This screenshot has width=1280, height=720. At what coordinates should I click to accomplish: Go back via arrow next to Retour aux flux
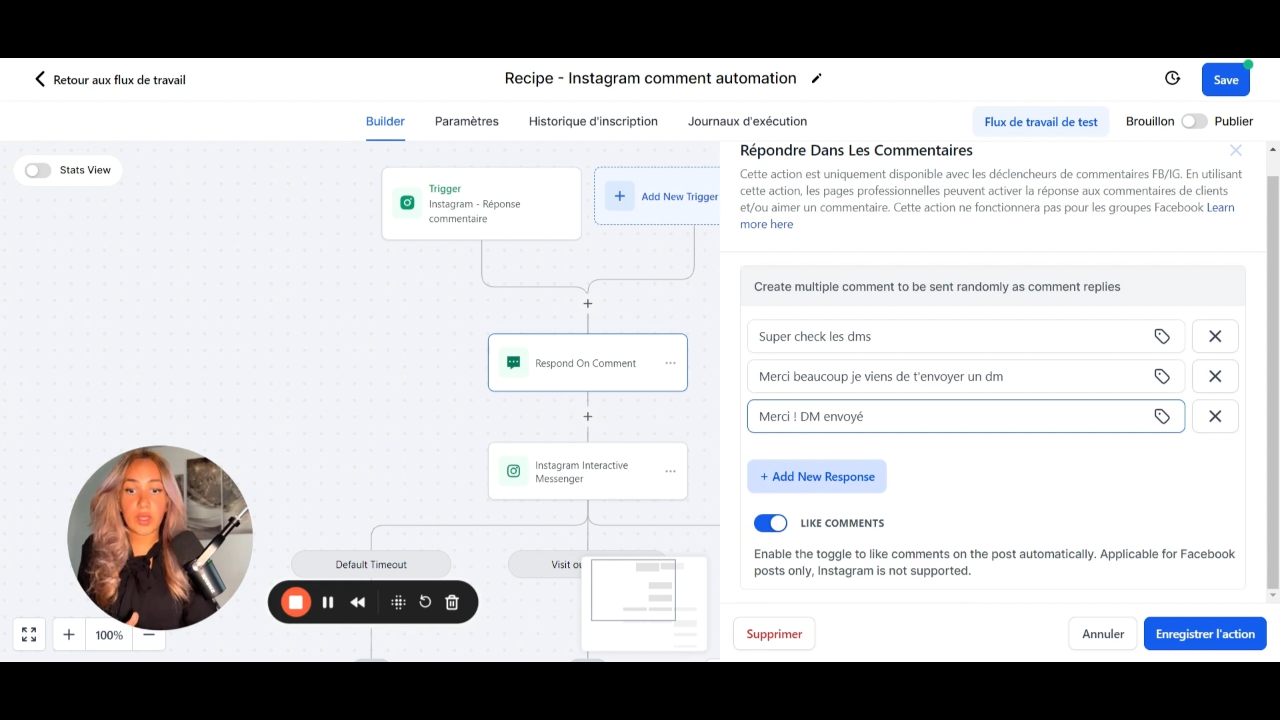tap(40, 79)
